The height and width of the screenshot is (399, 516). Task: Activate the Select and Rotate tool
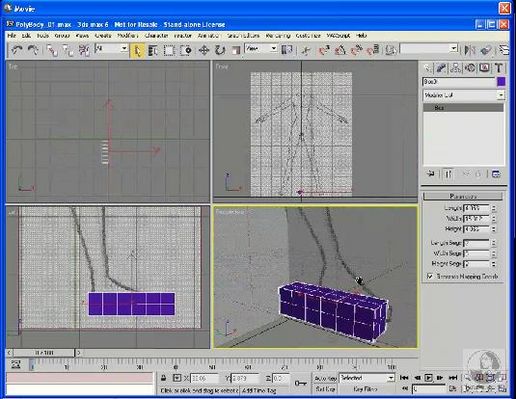coord(220,51)
